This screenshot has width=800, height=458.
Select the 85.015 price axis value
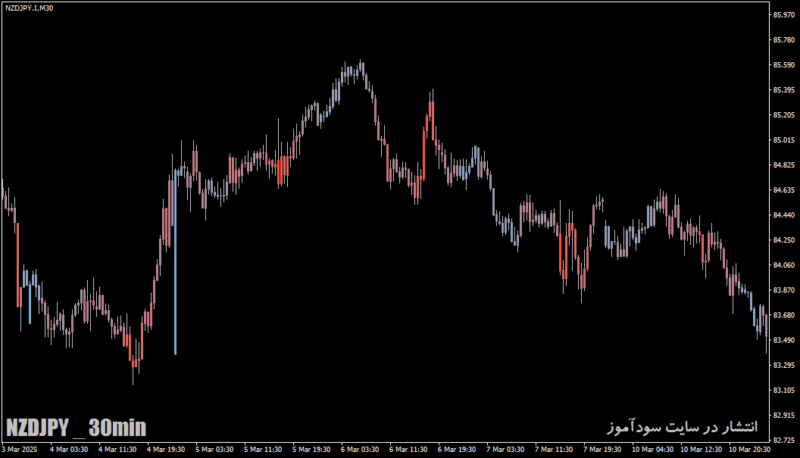(x=784, y=140)
